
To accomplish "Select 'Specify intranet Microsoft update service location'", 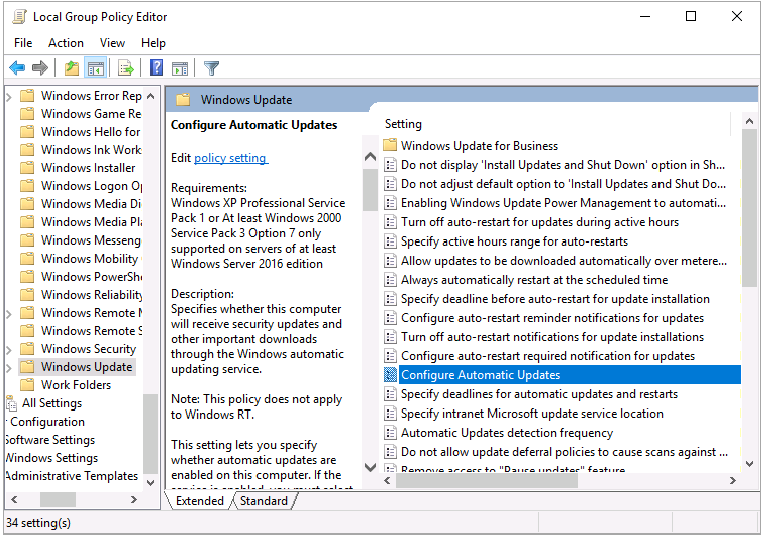I will point(532,413).
